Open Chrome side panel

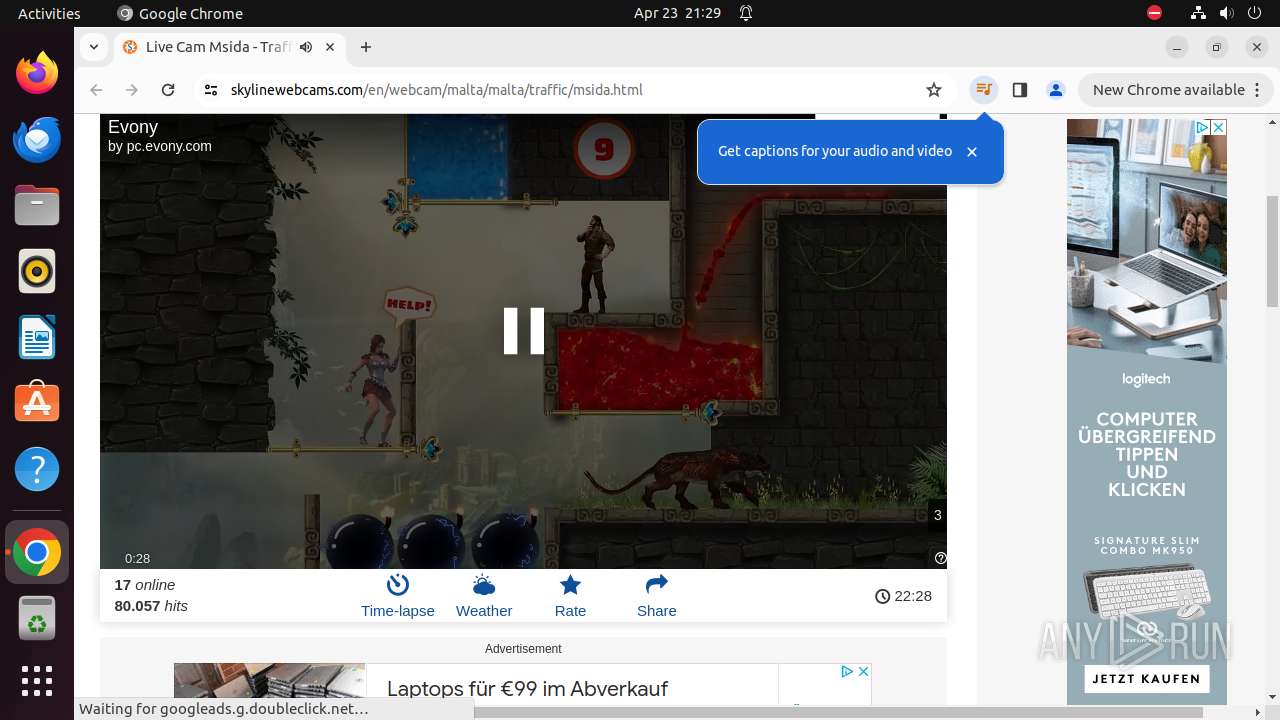1020,90
